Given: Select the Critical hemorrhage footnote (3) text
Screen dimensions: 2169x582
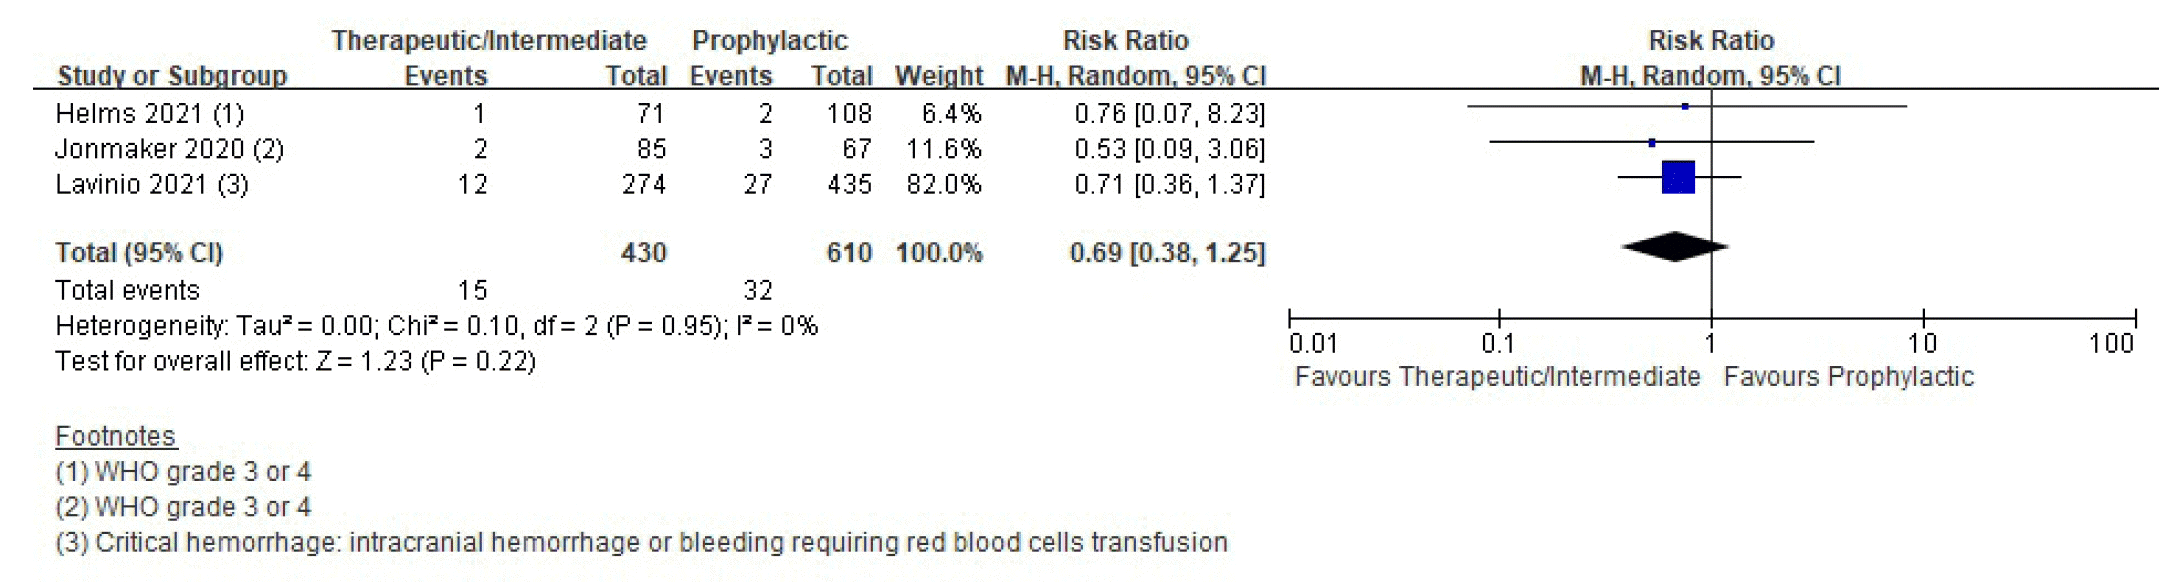Looking at the screenshot, I should pyautogui.click(x=641, y=542).
